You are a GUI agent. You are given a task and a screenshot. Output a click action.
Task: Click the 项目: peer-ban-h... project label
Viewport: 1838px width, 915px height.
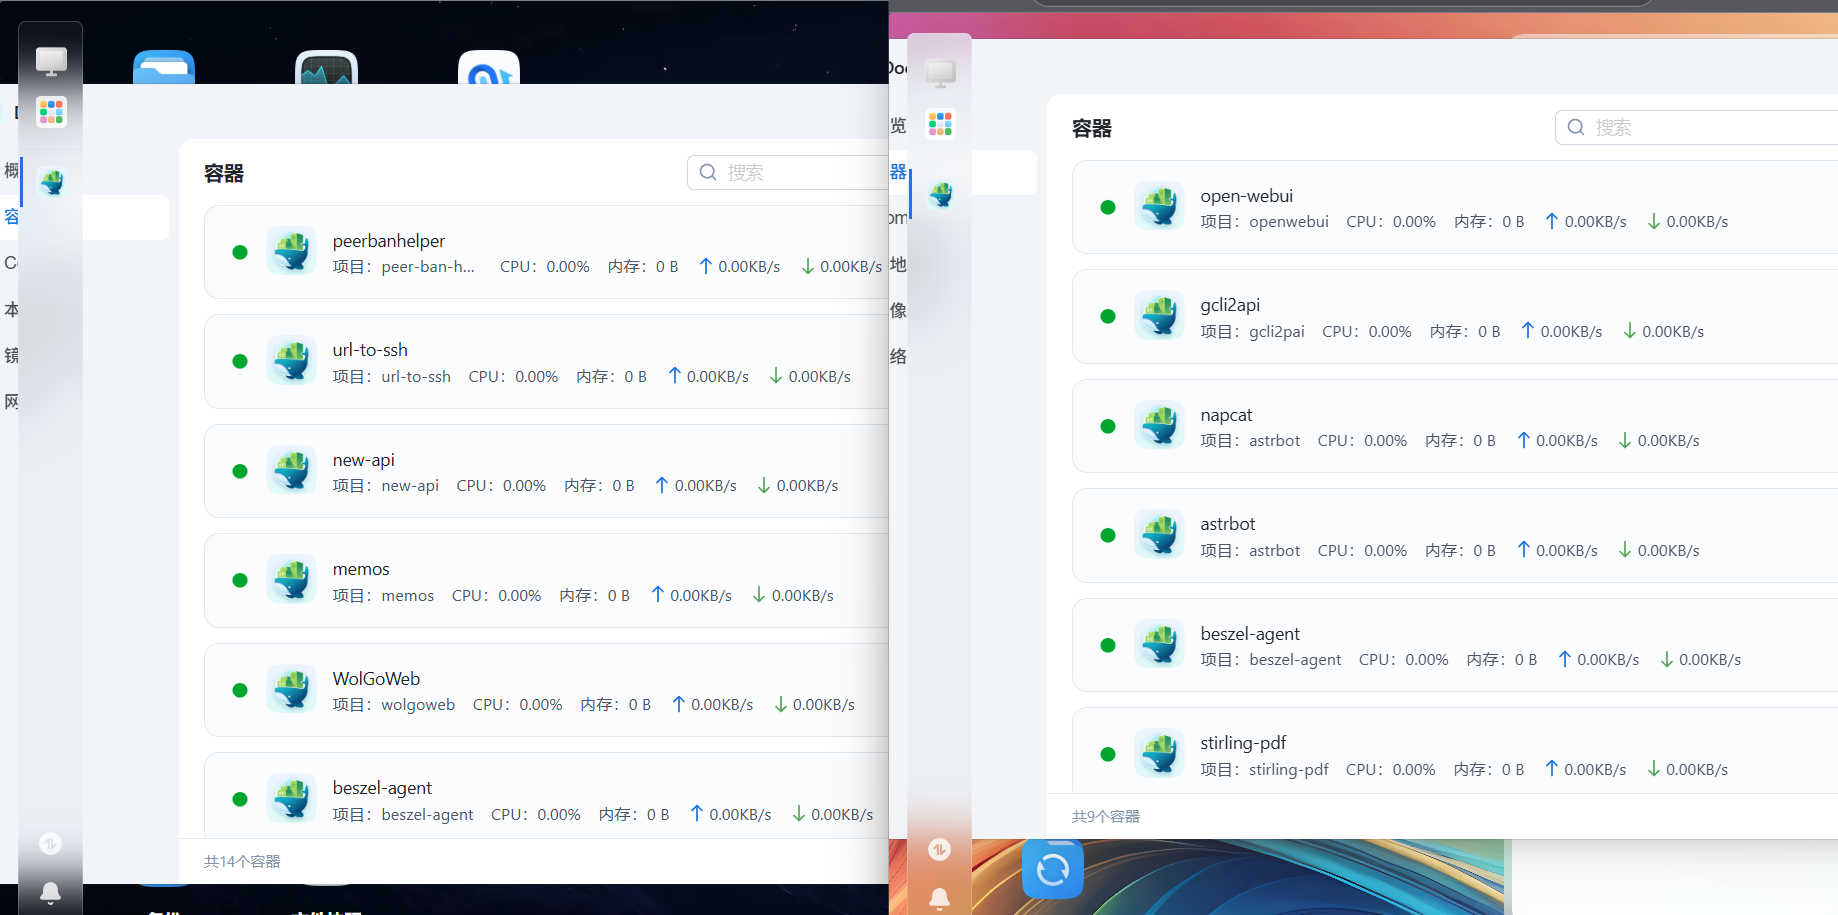404,267
